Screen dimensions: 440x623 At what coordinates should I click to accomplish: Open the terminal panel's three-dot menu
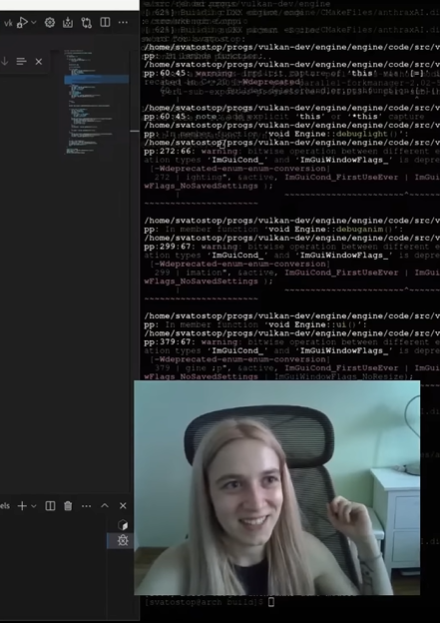tap(86, 506)
